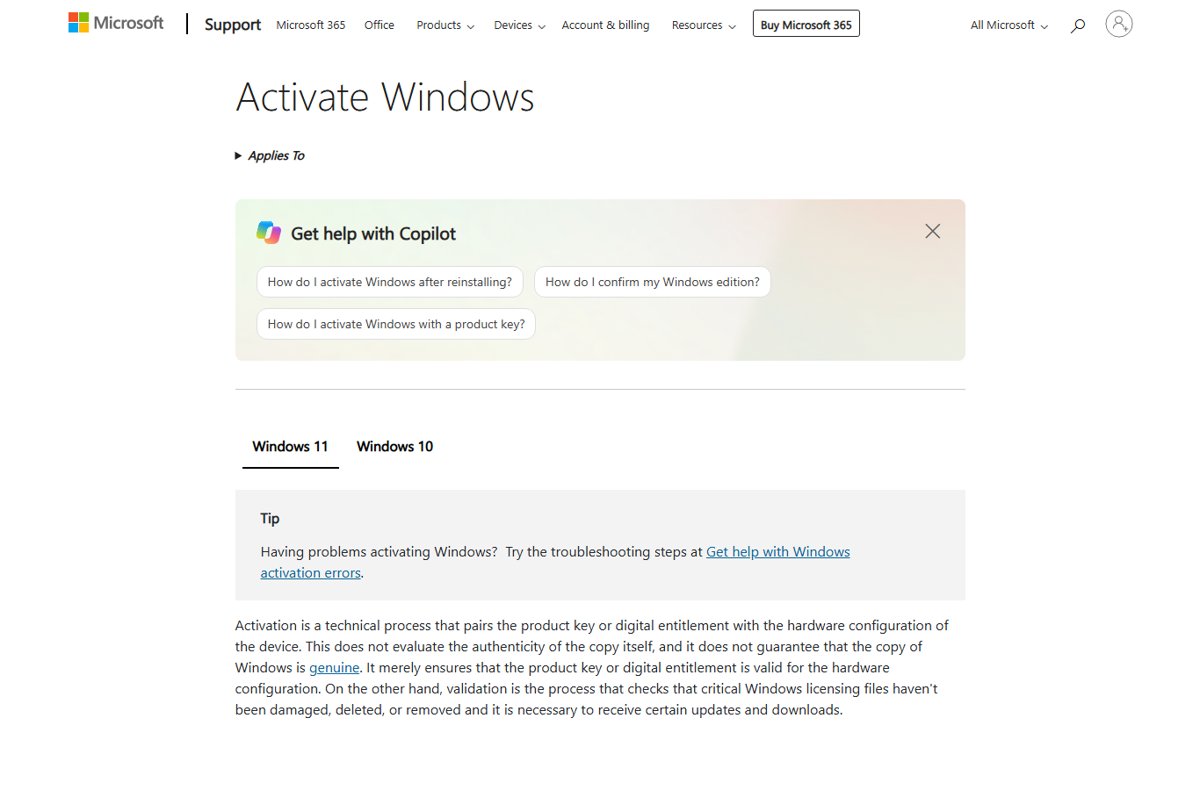Viewport: 1200px width, 790px height.
Task: Ask Copilot about activating after reinstalling
Action: pos(389,282)
